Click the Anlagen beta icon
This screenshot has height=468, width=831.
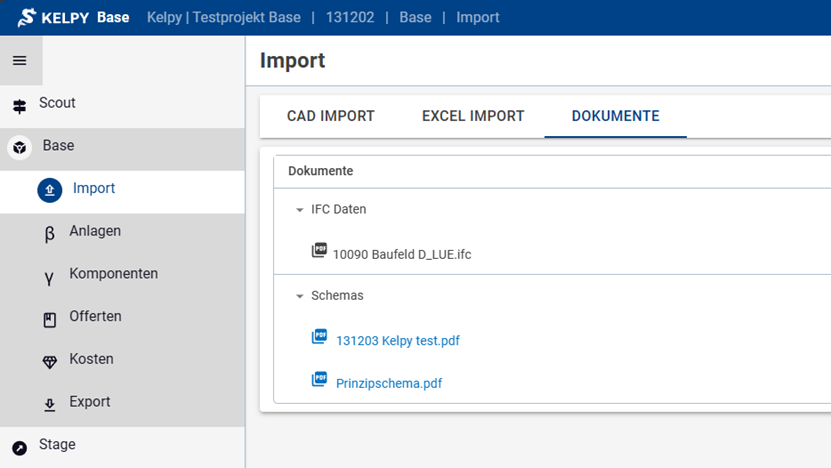(x=50, y=233)
